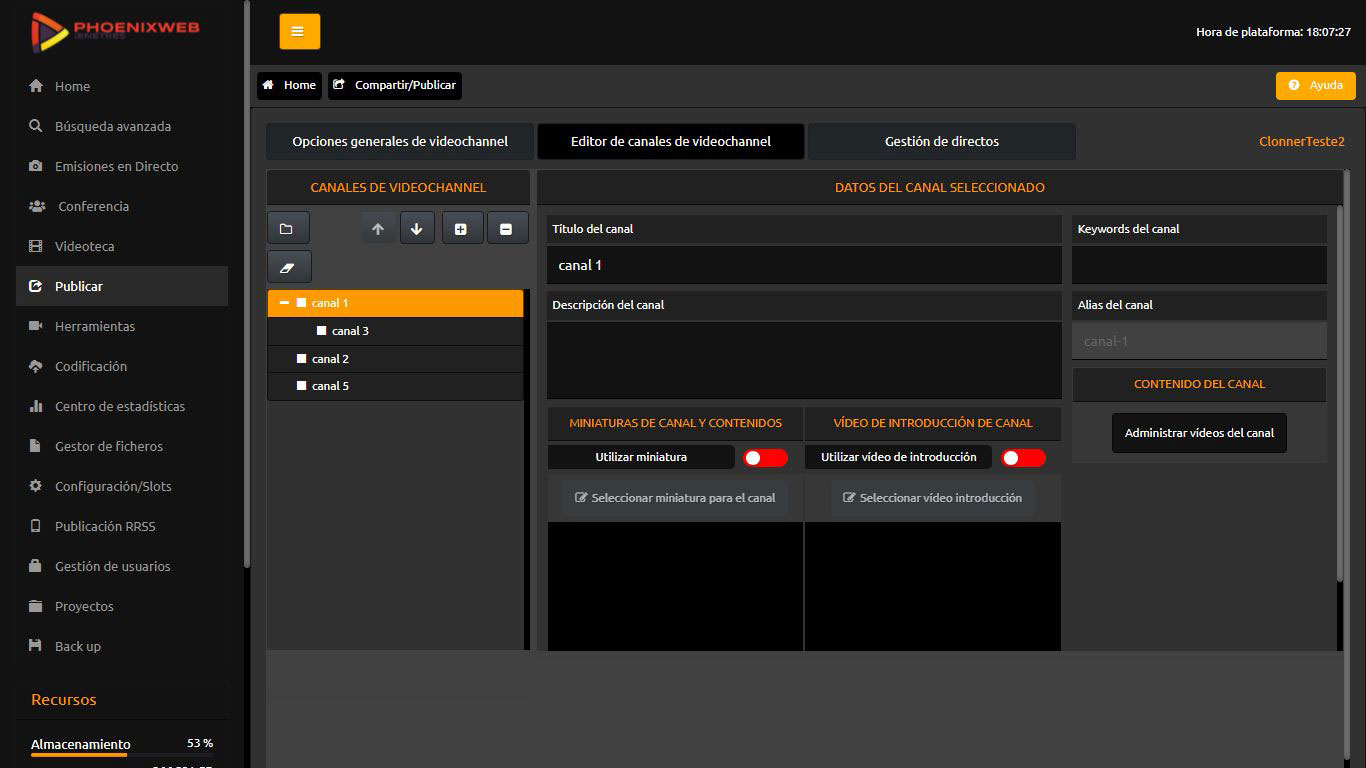Select canal 2 row in channel tree
The width and height of the screenshot is (1366, 768).
395,358
